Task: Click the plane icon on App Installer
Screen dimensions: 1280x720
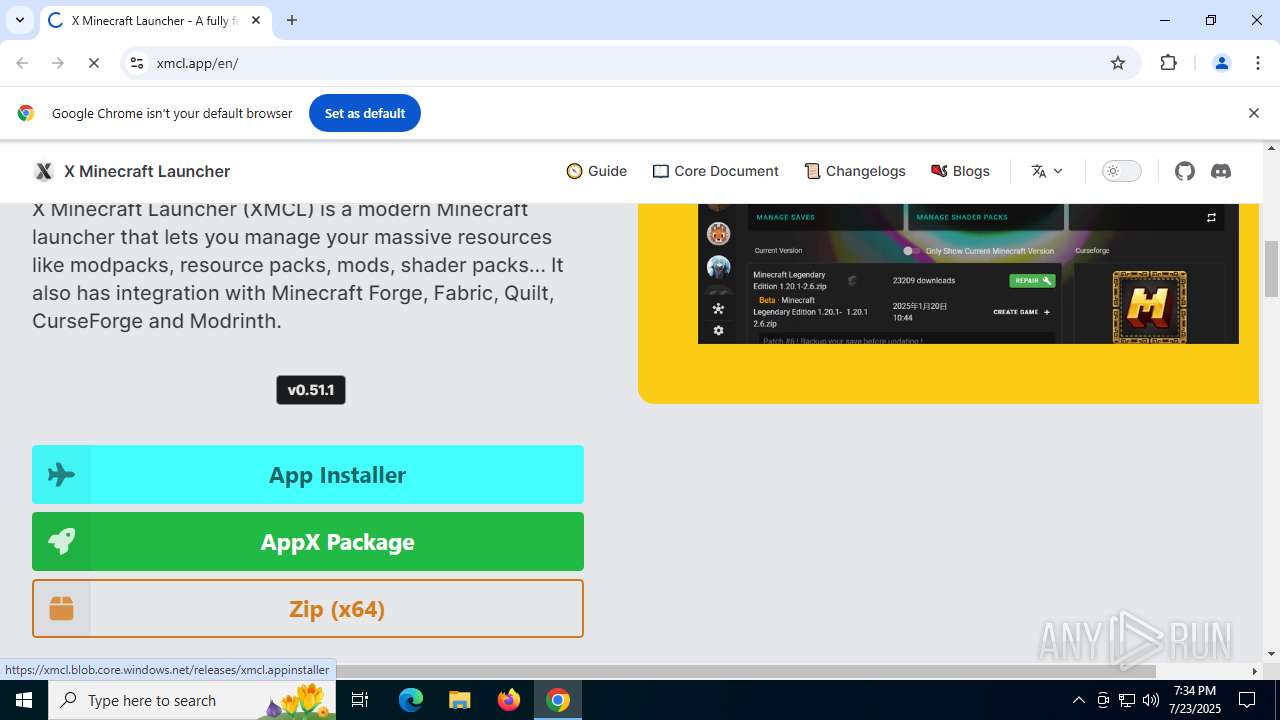Action: coord(62,474)
